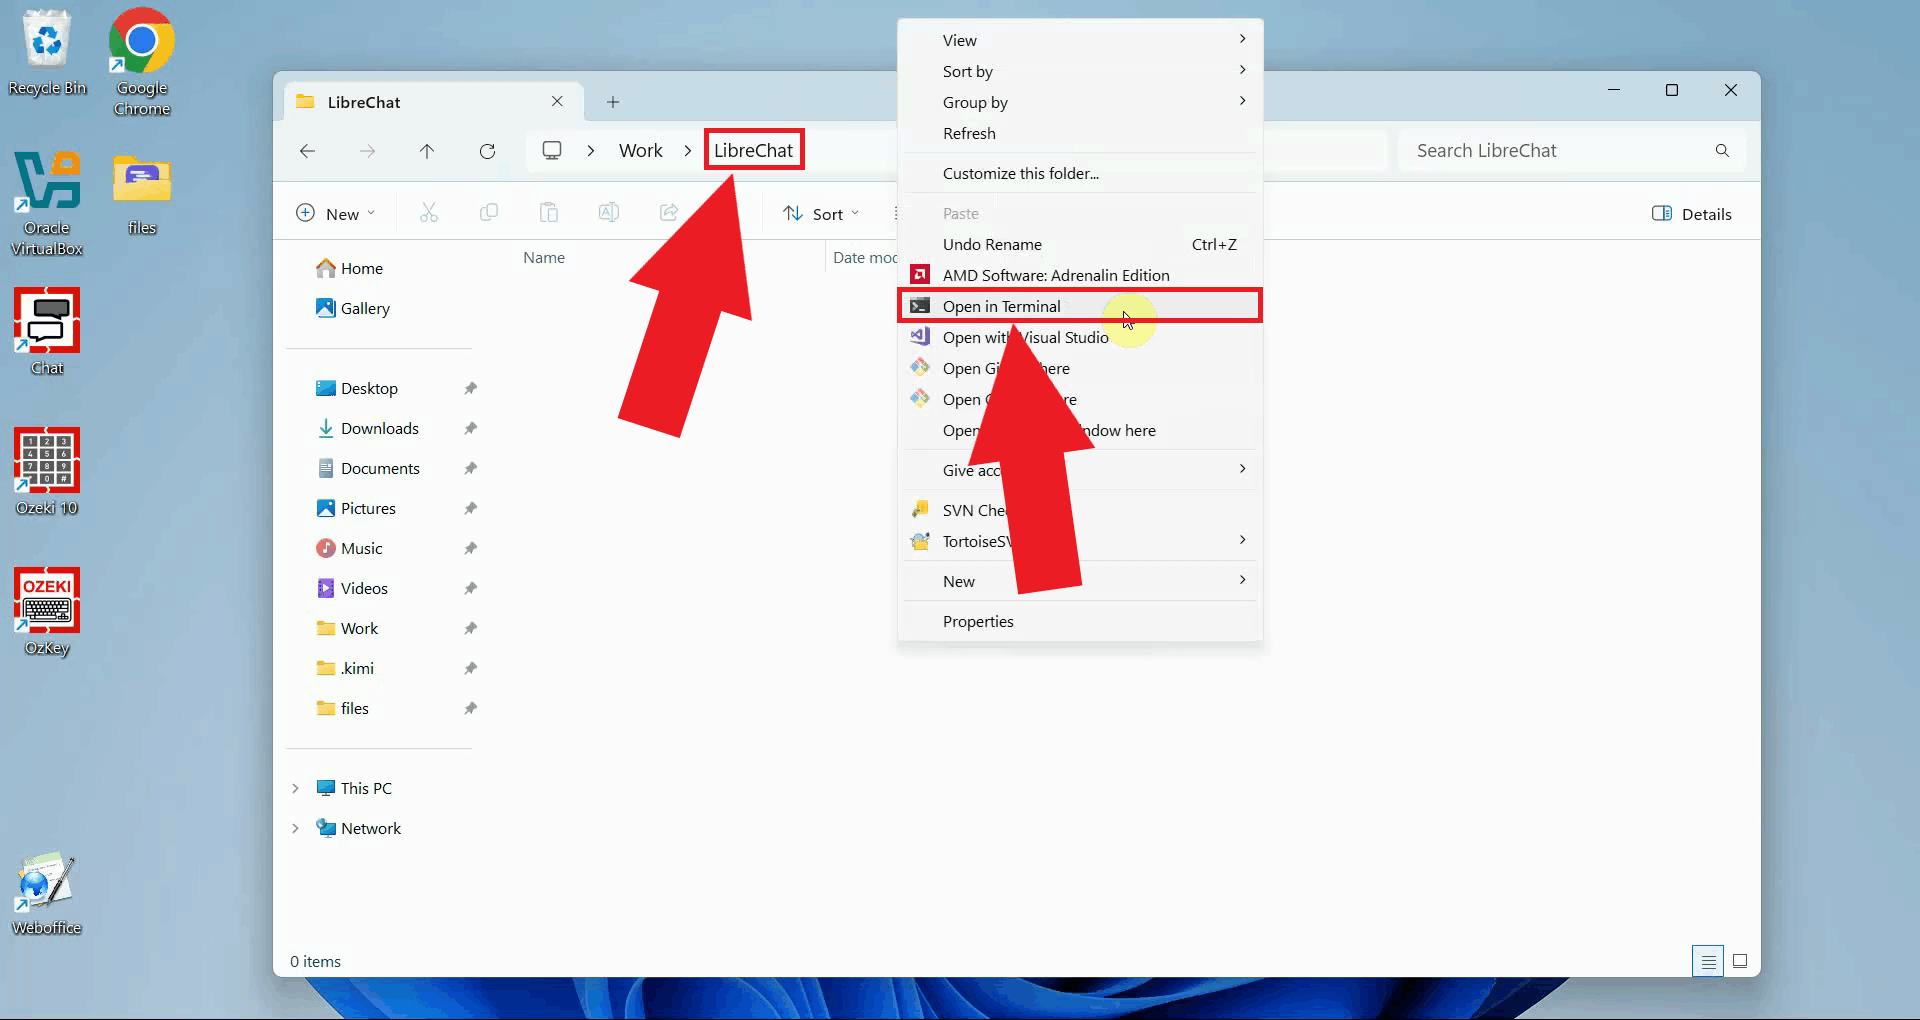
Task: Click the Refresh icon in the navigation bar
Action: coord(487,151)
